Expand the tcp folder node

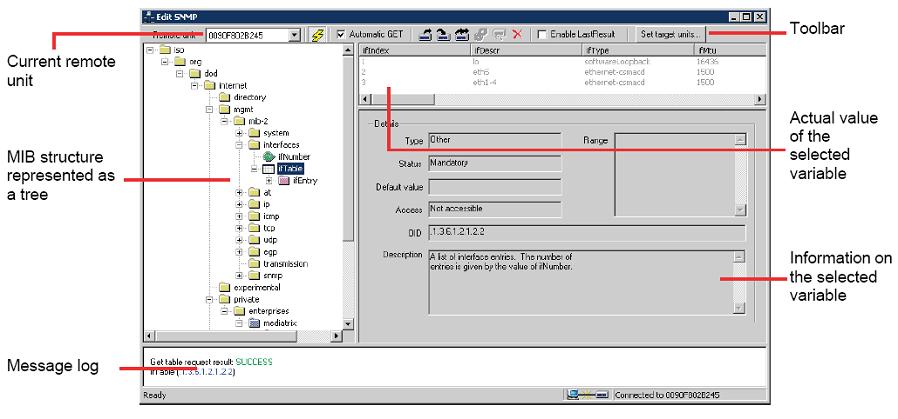240,228
